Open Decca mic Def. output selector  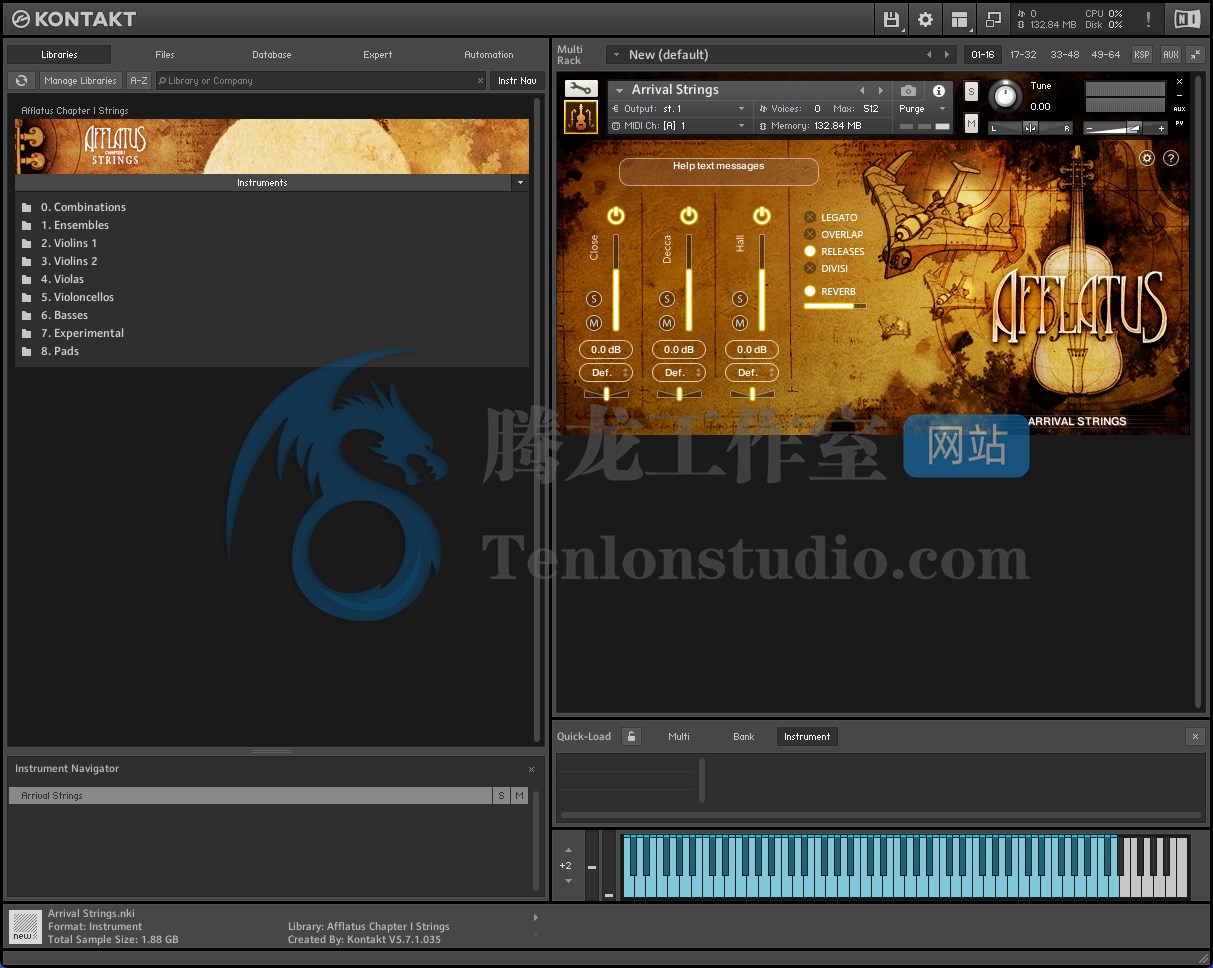(x=679, y=372)
